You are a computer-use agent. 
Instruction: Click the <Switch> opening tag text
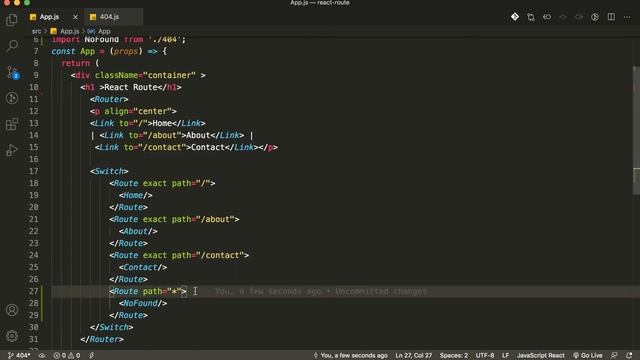109,171
